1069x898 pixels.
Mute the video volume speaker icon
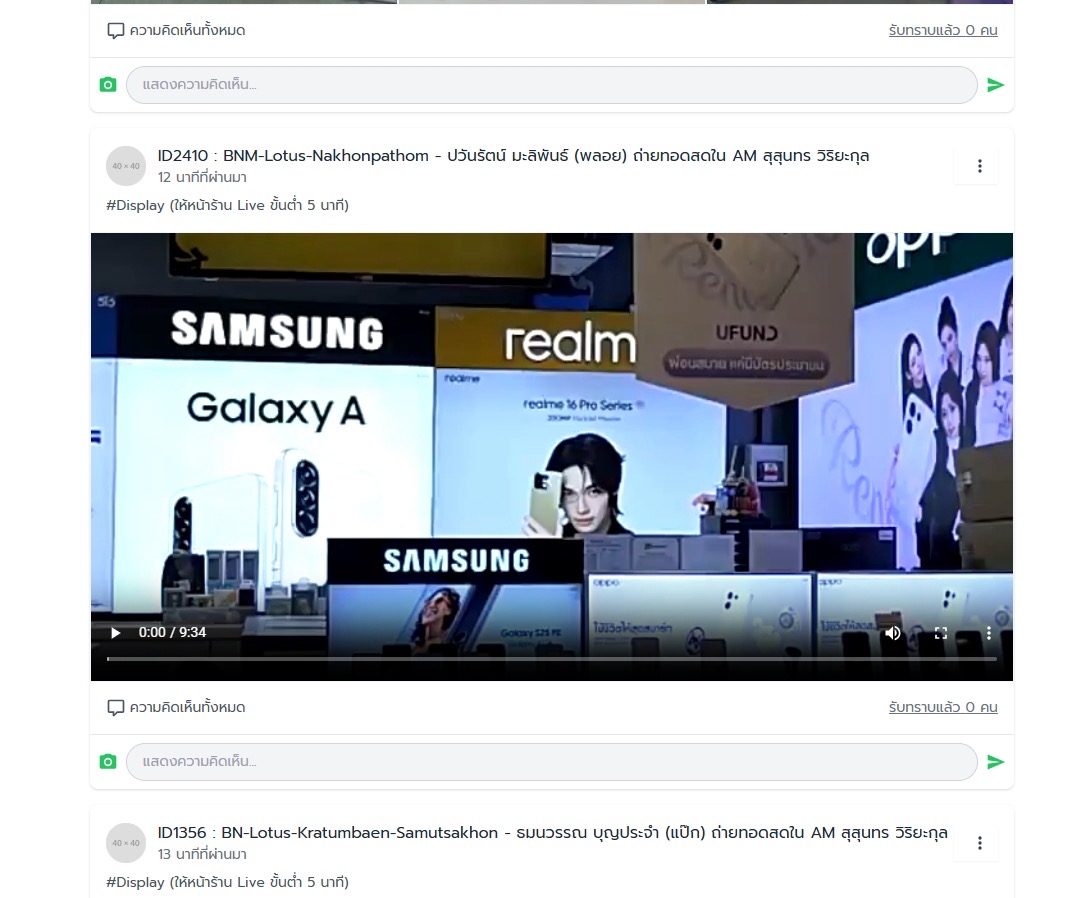[892, 633]
